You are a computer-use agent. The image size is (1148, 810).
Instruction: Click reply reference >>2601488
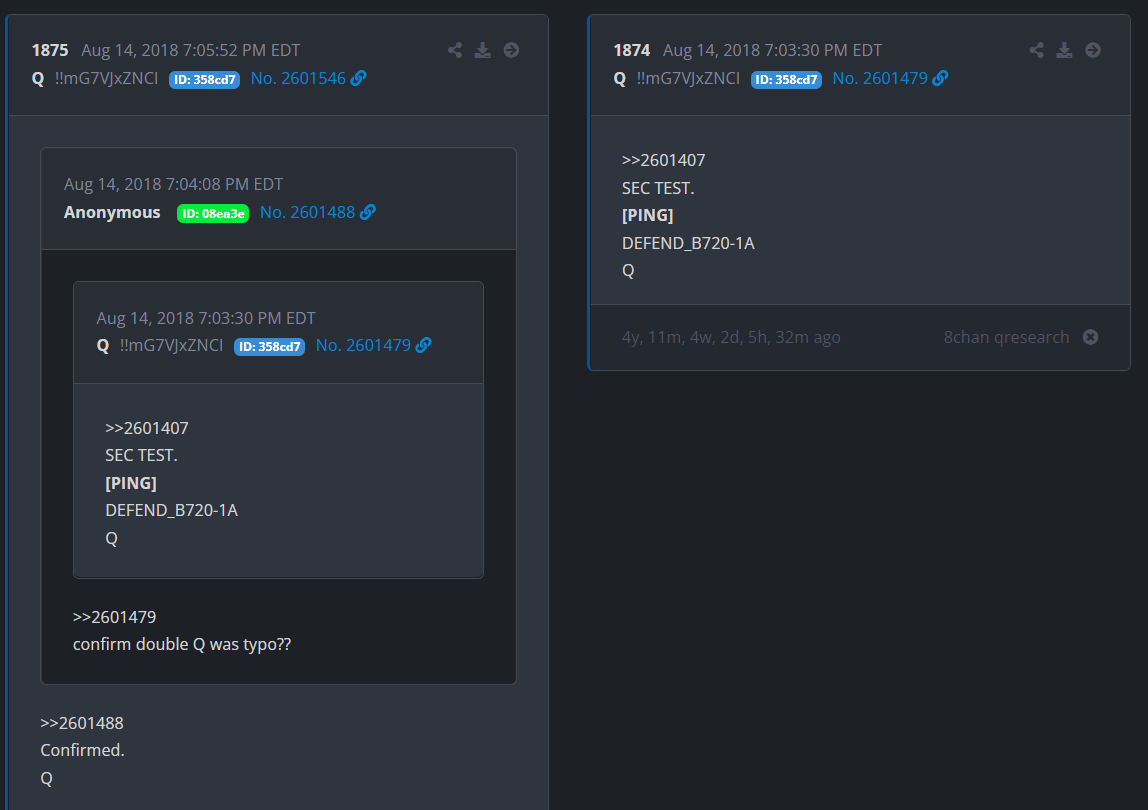(82, 723)
